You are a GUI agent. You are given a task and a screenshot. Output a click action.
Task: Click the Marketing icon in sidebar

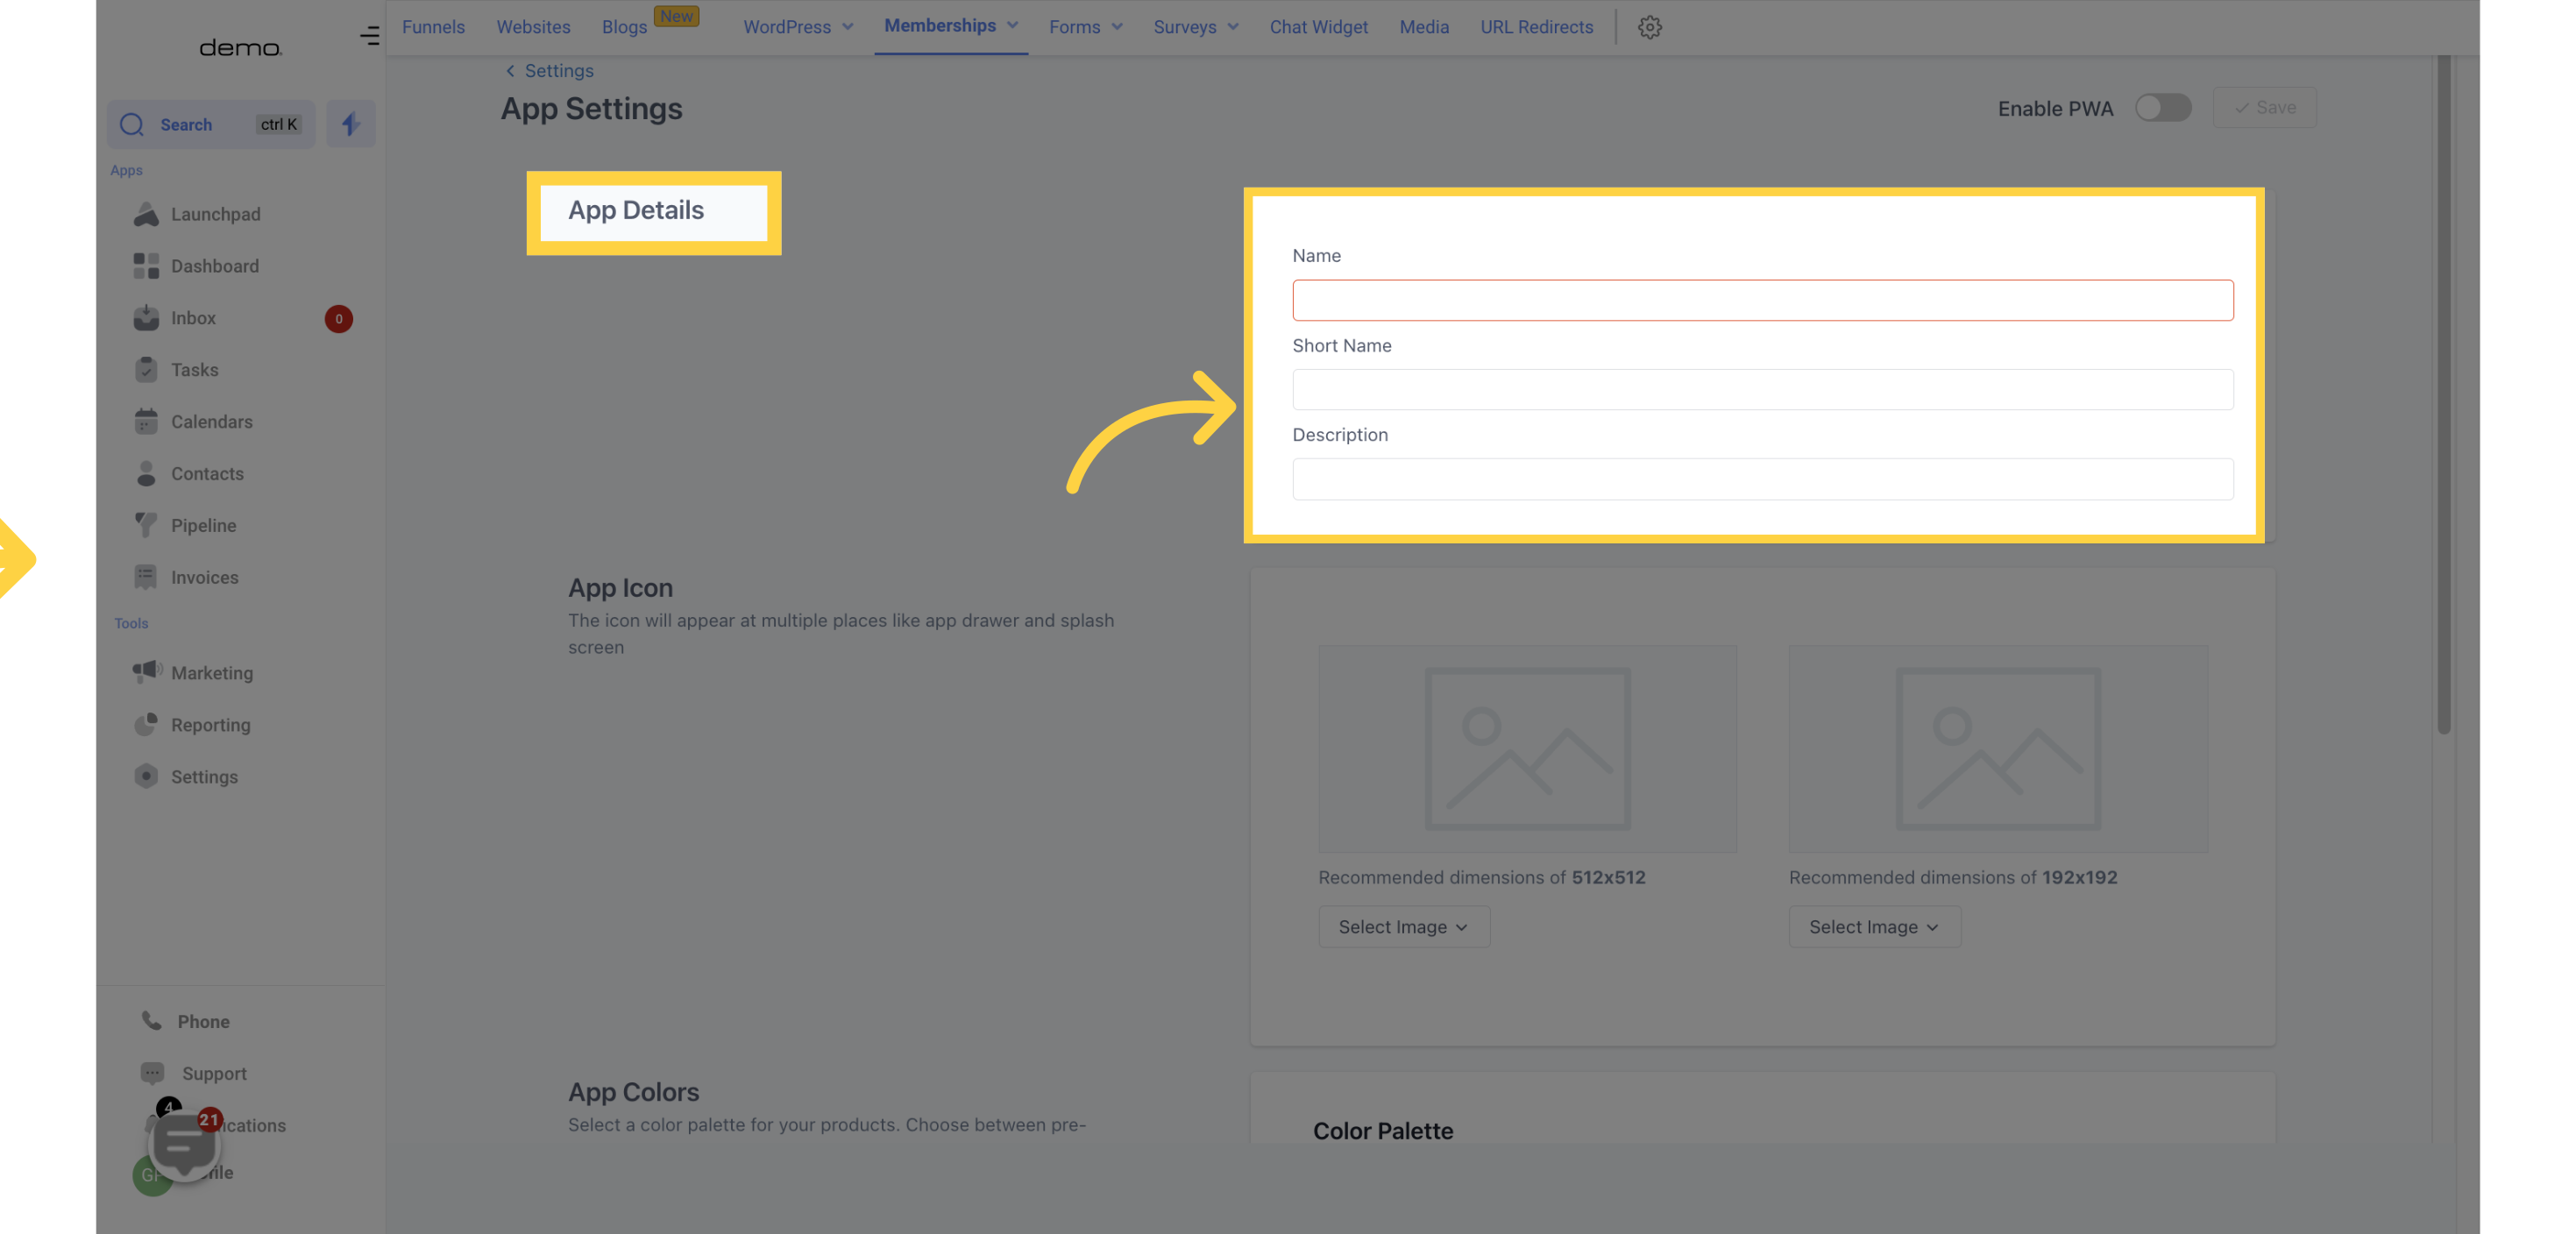pyautogui.click(x=148, y=674)
